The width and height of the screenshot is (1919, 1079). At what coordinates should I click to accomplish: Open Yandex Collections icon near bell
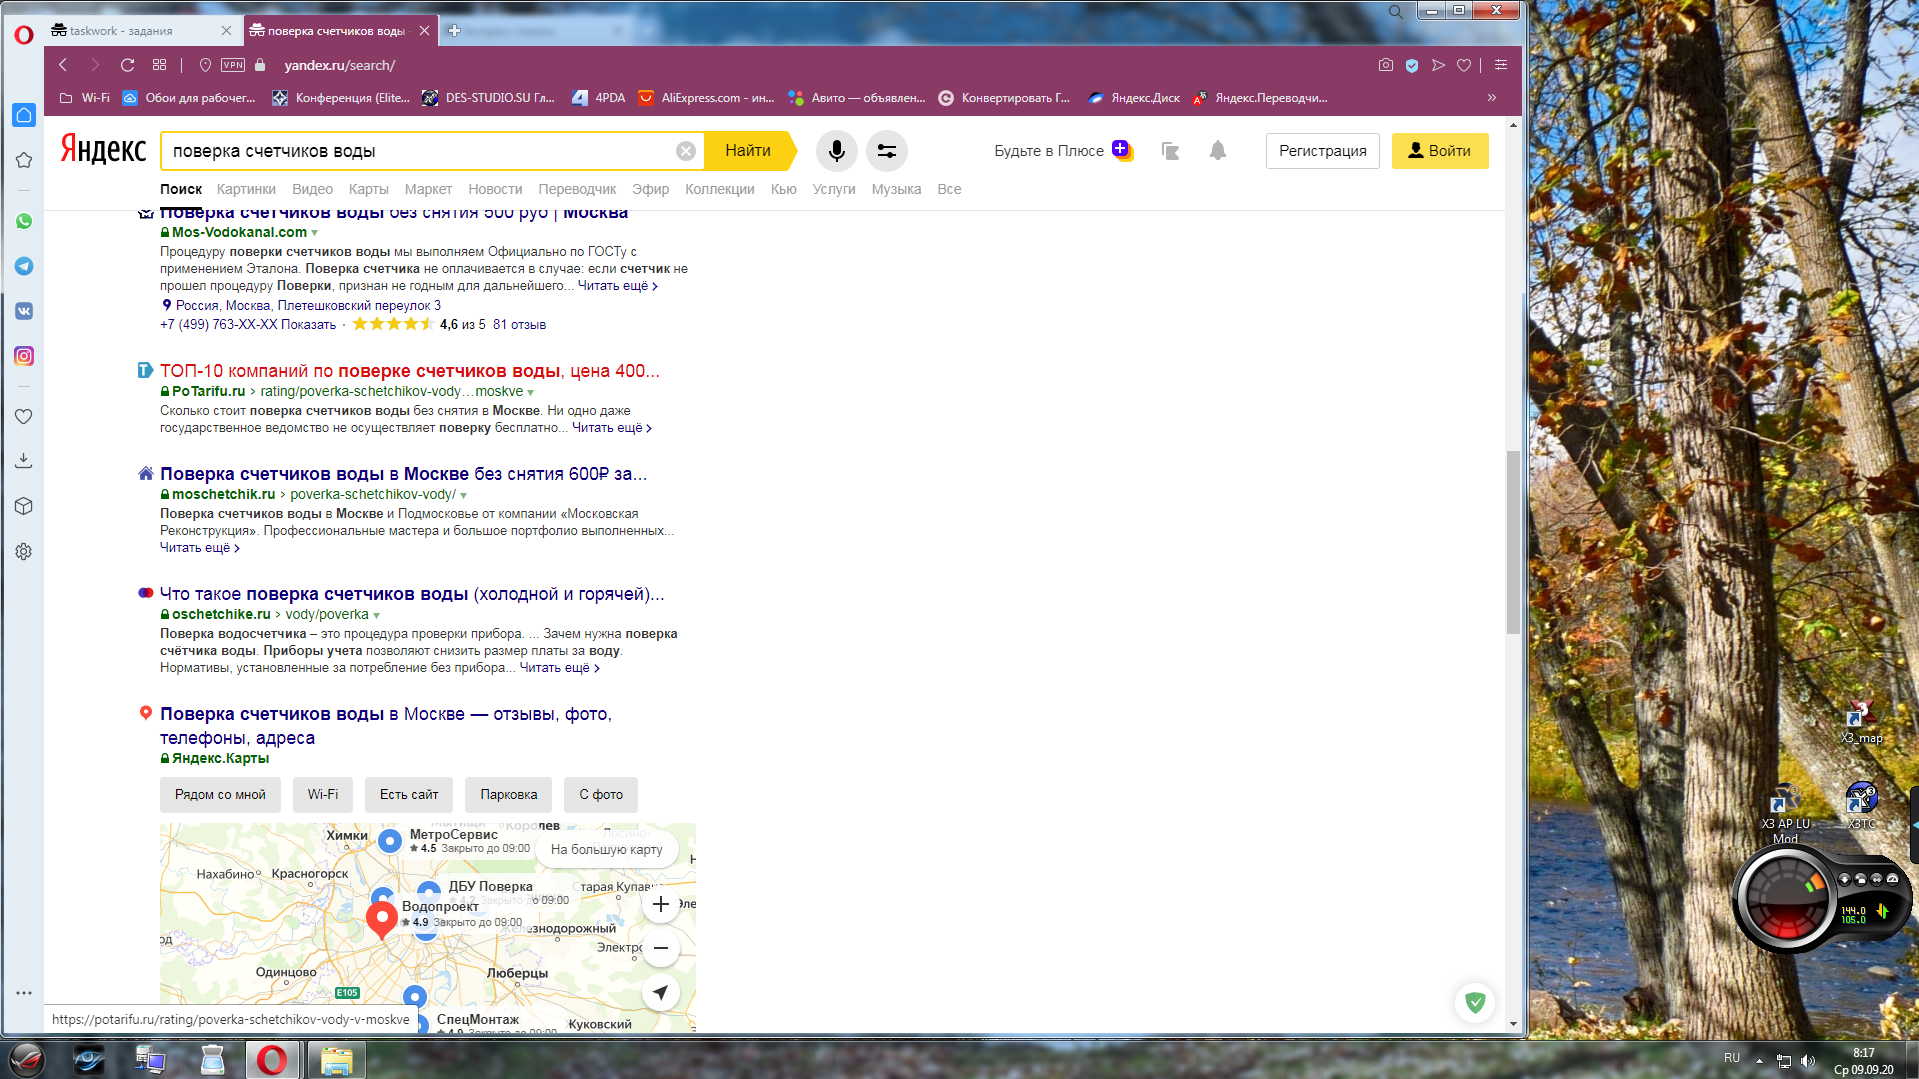(x=1170, y=151)
